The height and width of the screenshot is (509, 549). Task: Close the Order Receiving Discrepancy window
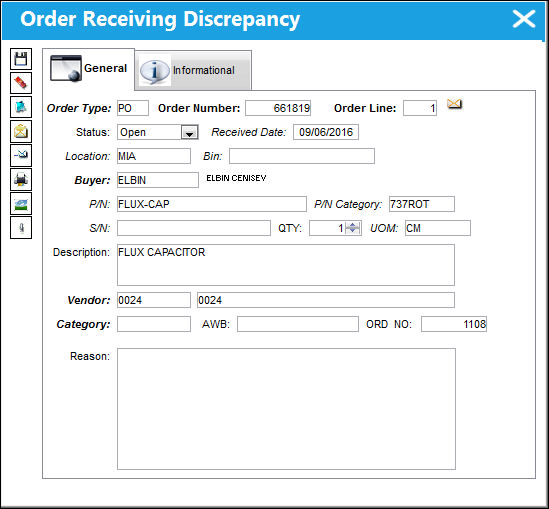pyautogui.click(x=523, y=19)
